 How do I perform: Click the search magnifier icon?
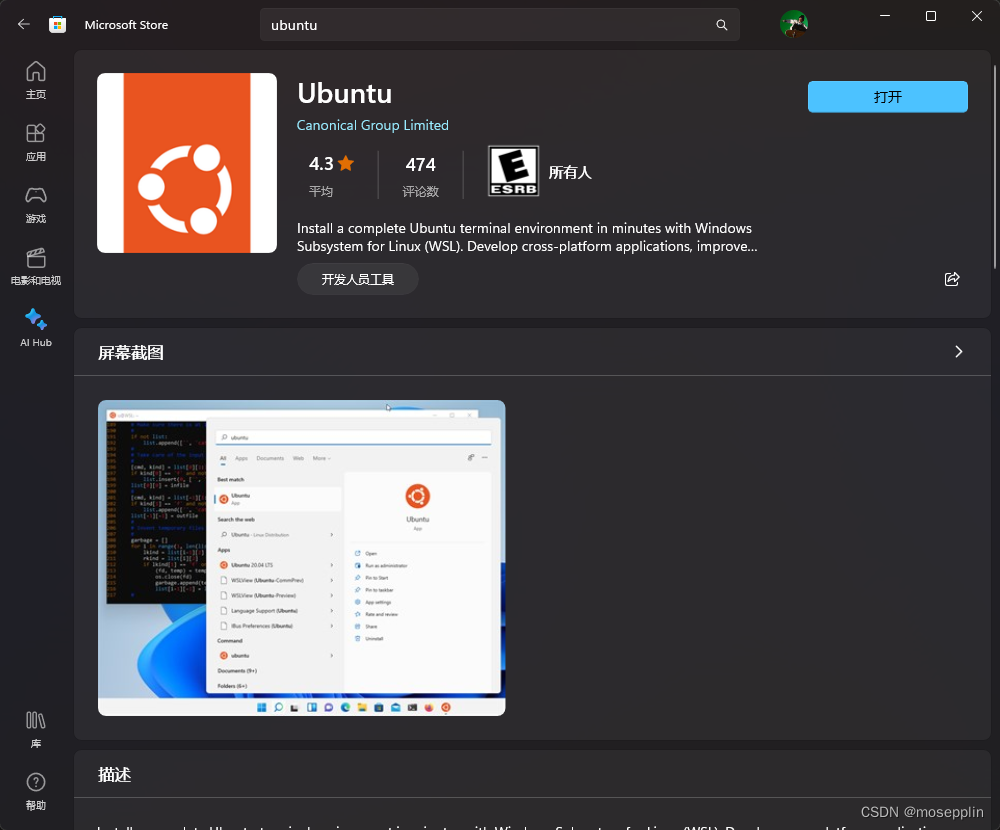click(x=721, y=25)
